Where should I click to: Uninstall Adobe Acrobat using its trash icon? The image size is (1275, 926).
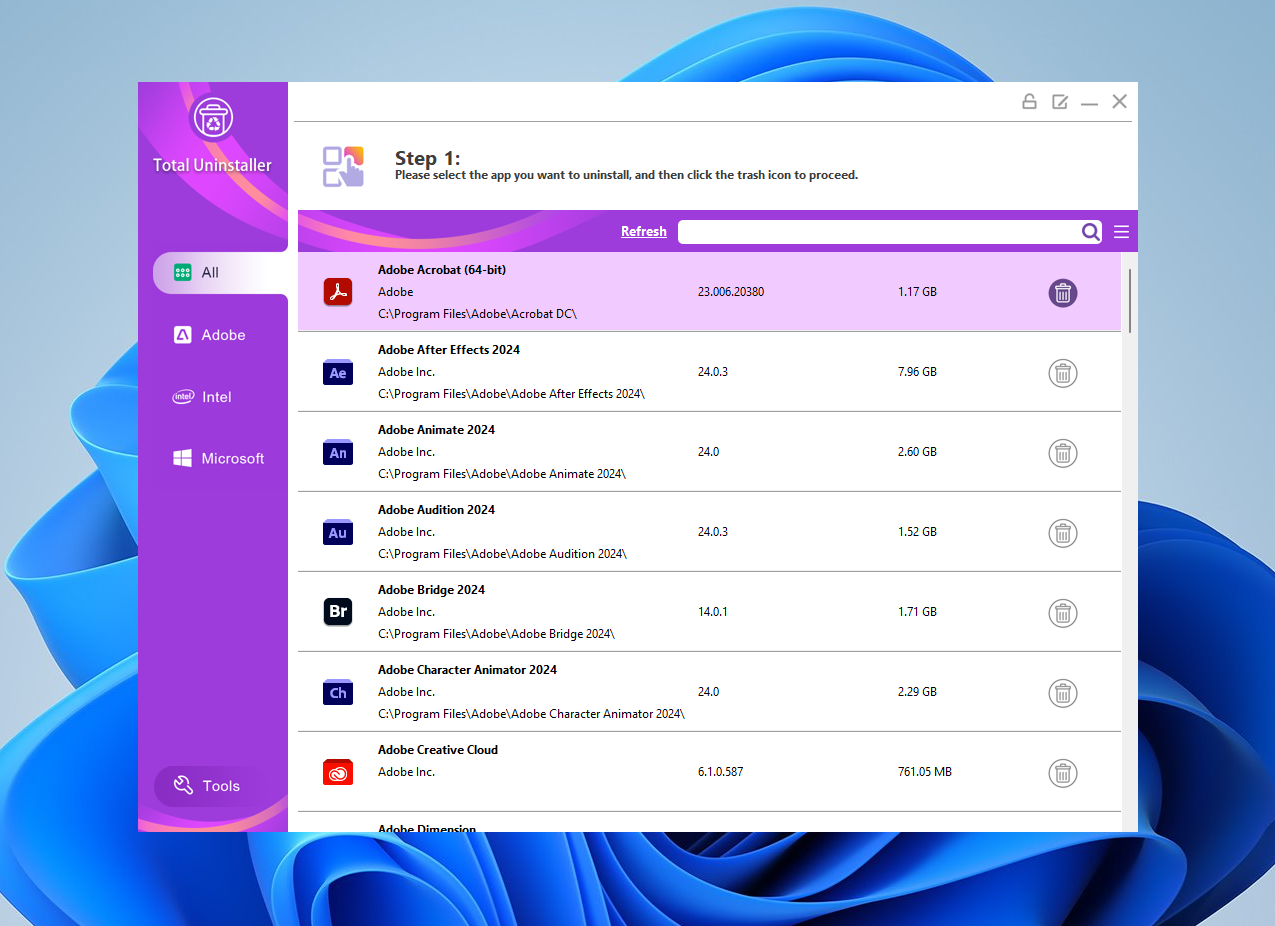point(1062,292)
